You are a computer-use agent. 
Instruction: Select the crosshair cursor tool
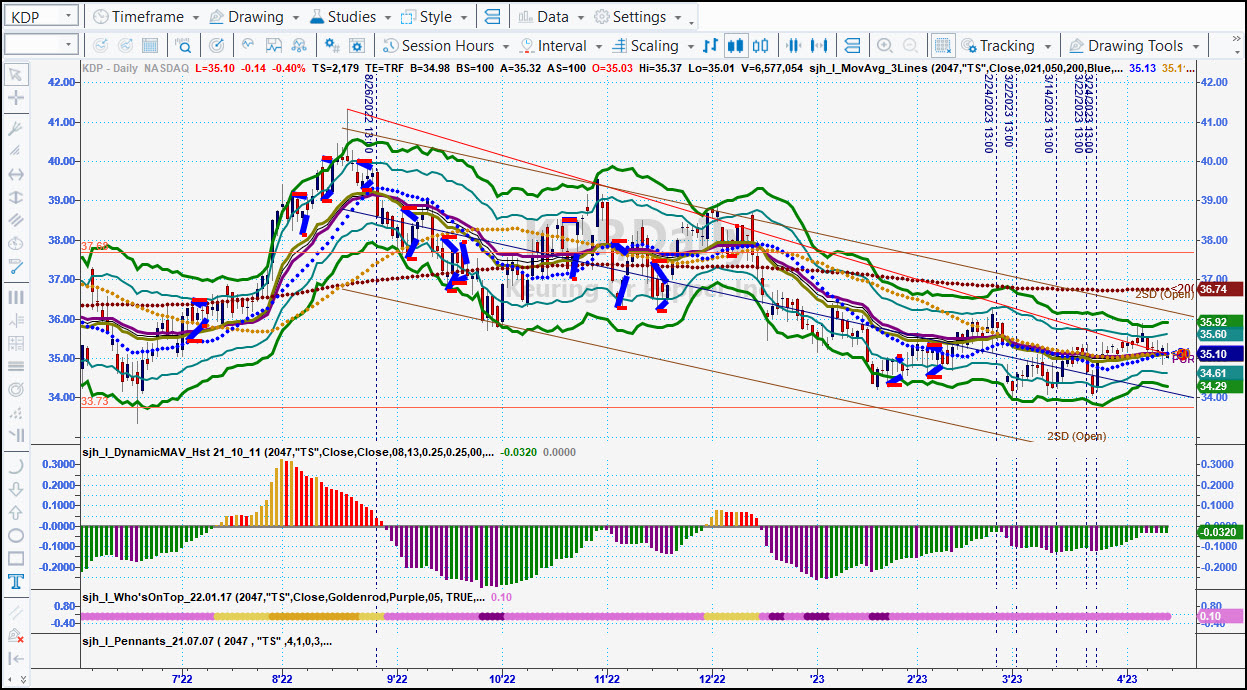click(16, 98)
